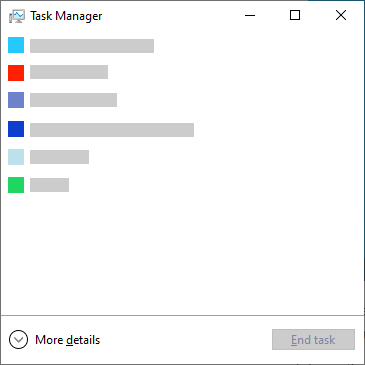Image resolution: width=365 pixels, height=365 pixels.
Task: Select the shortest process name beside green icon
Action: pos(49,185)
